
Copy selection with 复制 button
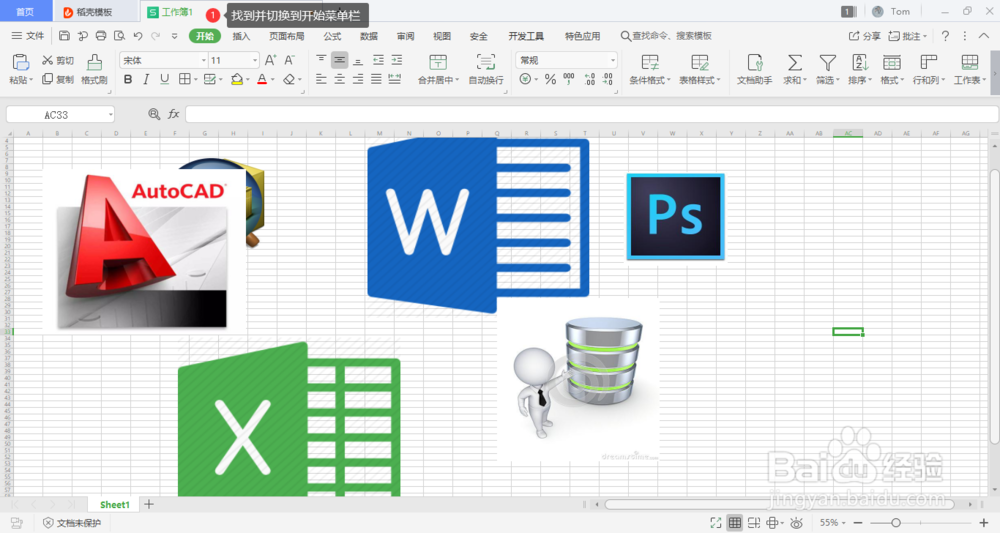click(x=57, y=79)
